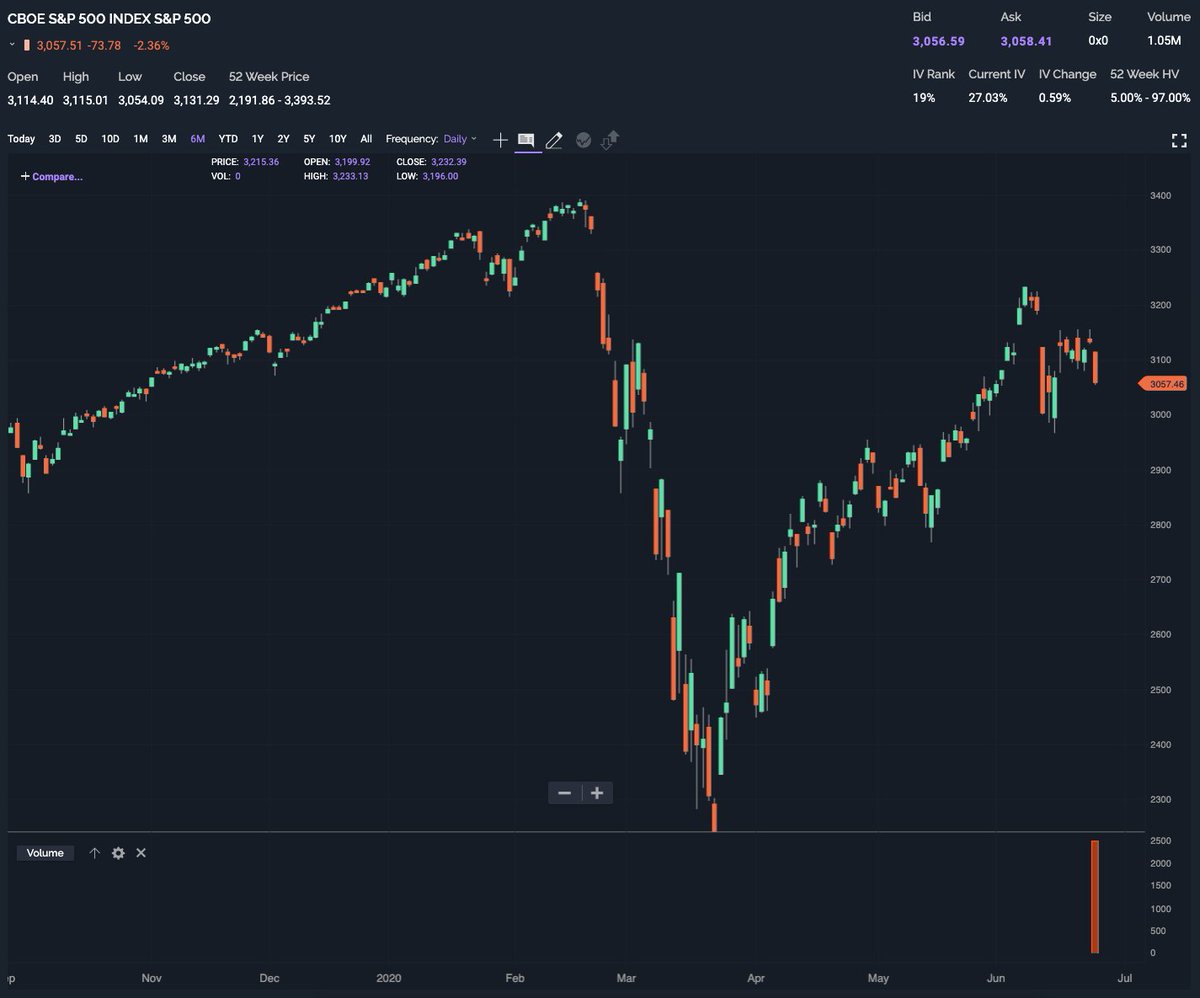Select the 1Y time range
The height and width of the screenshot is (998, 1200).
click(x=258, y=139)
